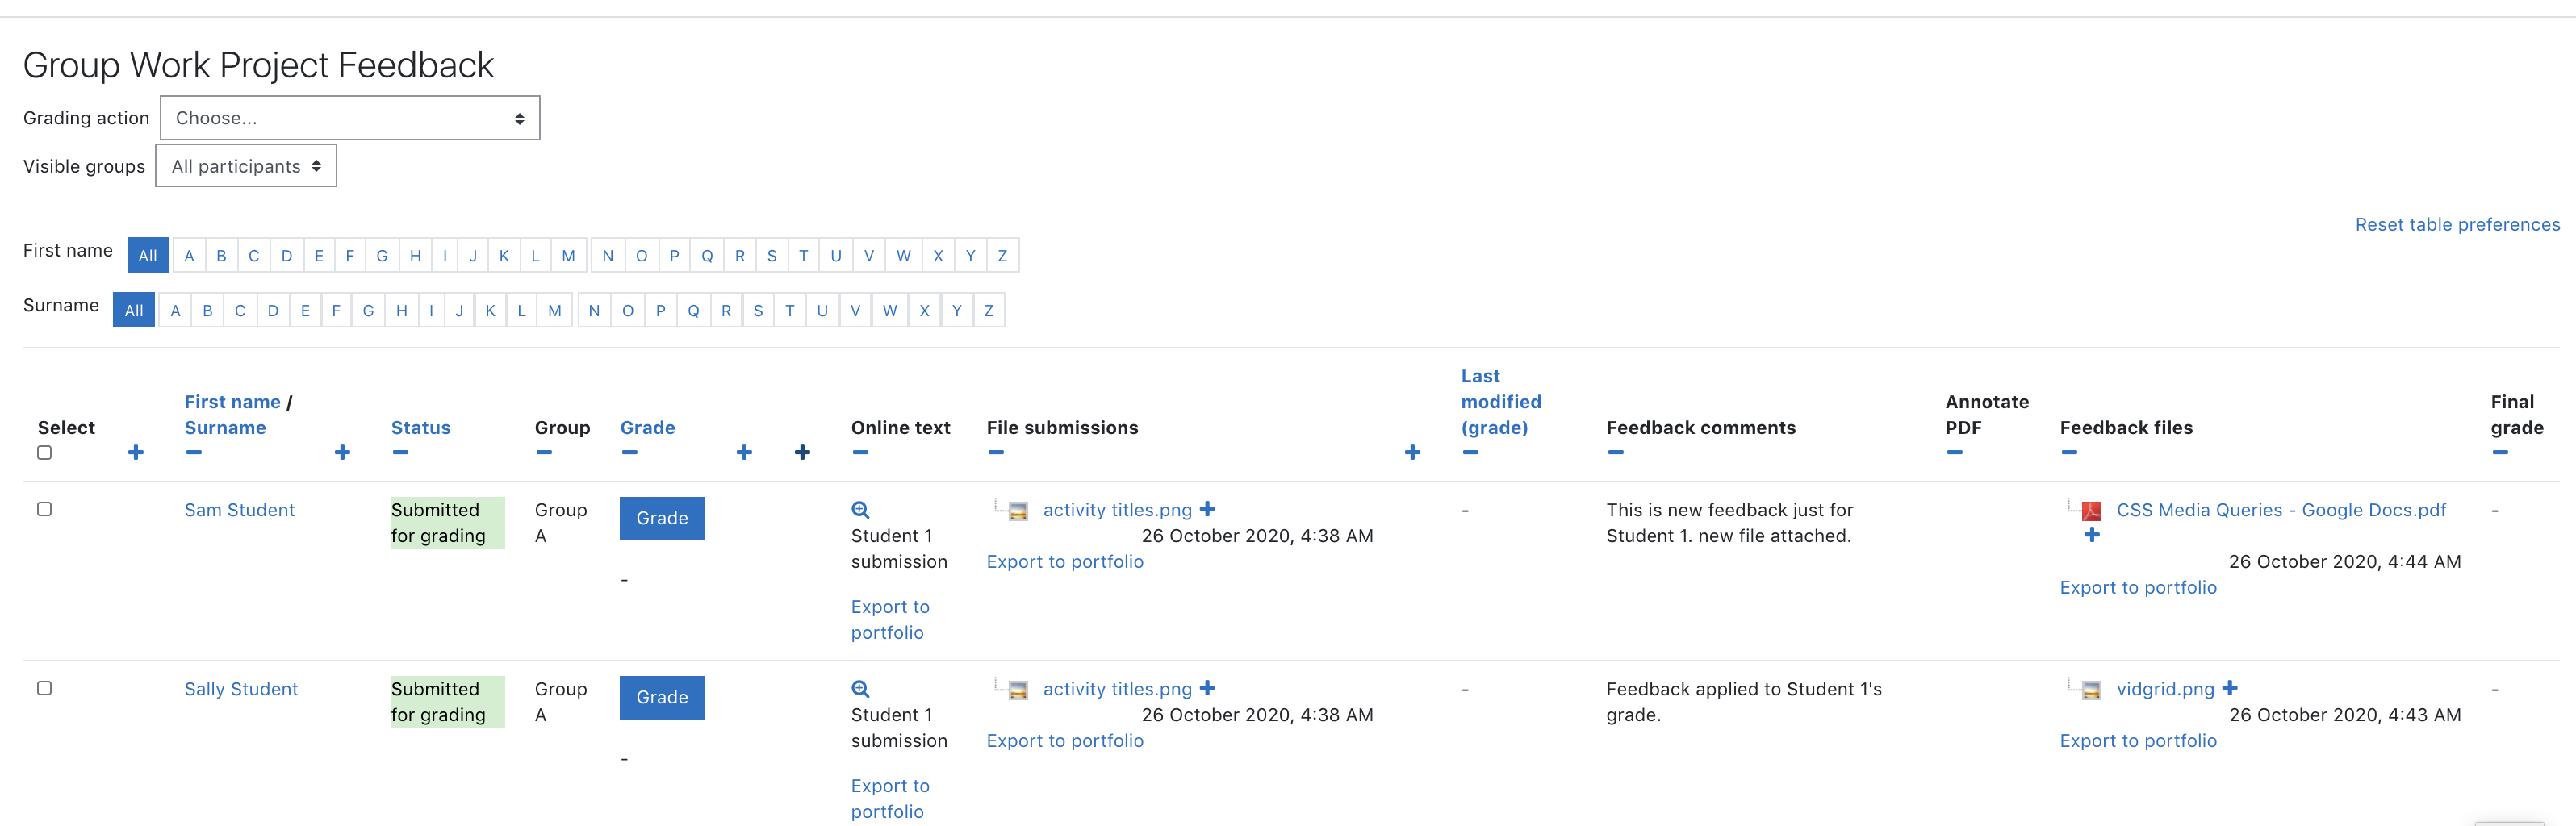Export Sam's feedback file to portfolio

[x=2138, y=588]
